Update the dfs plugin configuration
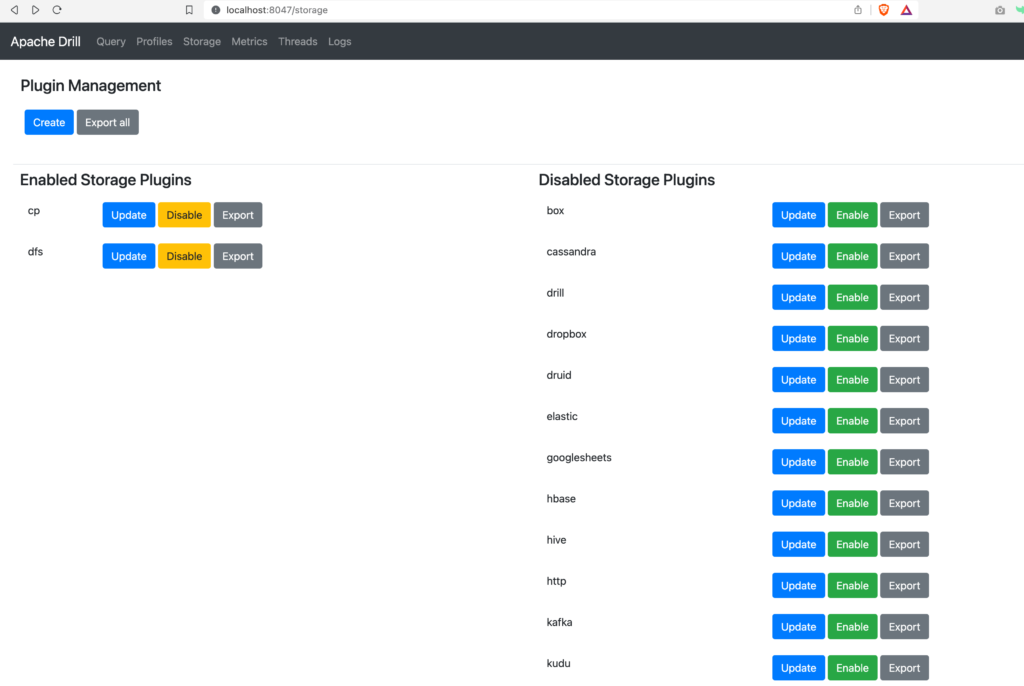This screenshot has height=686, width=1024. [128, 255]
